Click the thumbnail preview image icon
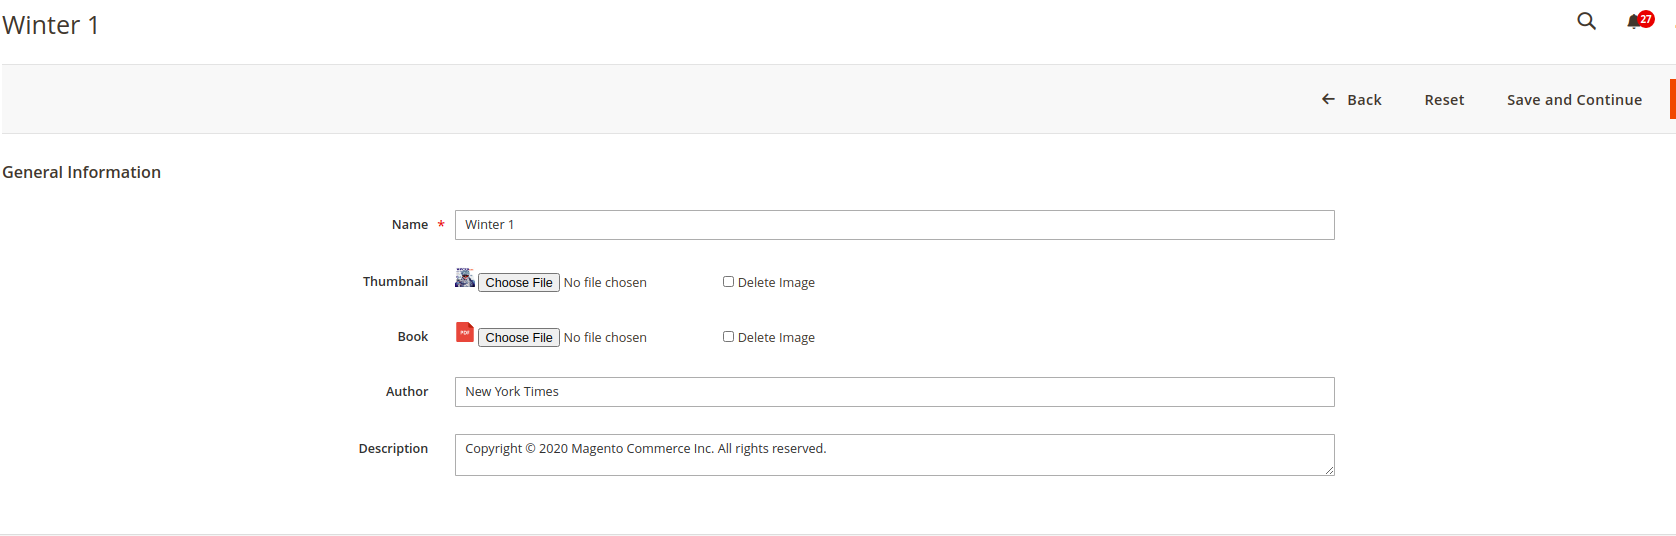 [465, 278]
